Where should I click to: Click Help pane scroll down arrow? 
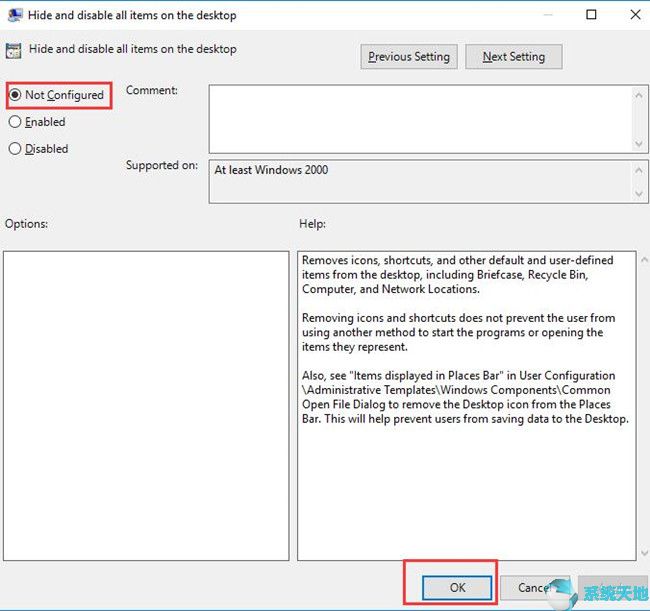pyautogui.click(x=644, y=553)
